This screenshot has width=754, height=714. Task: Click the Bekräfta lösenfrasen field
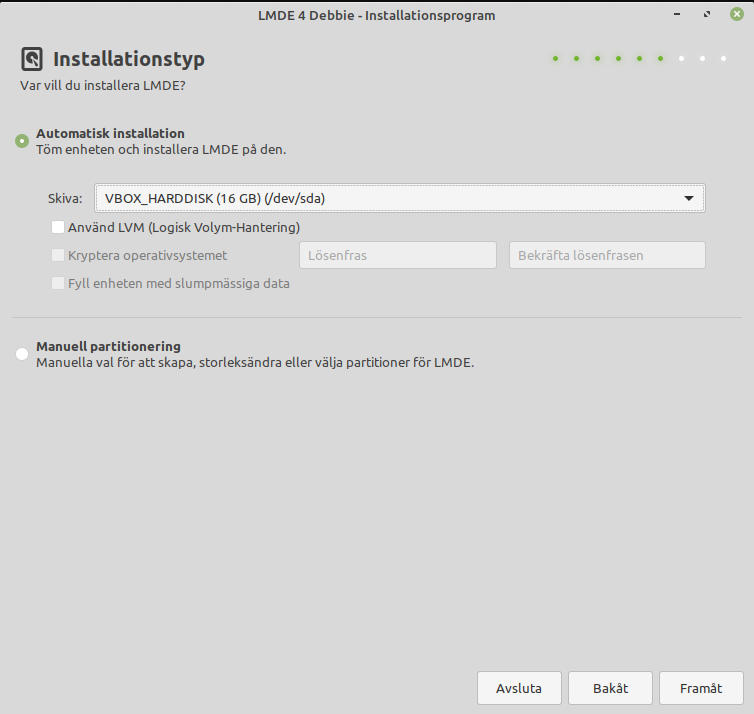[x=607, y=255]
